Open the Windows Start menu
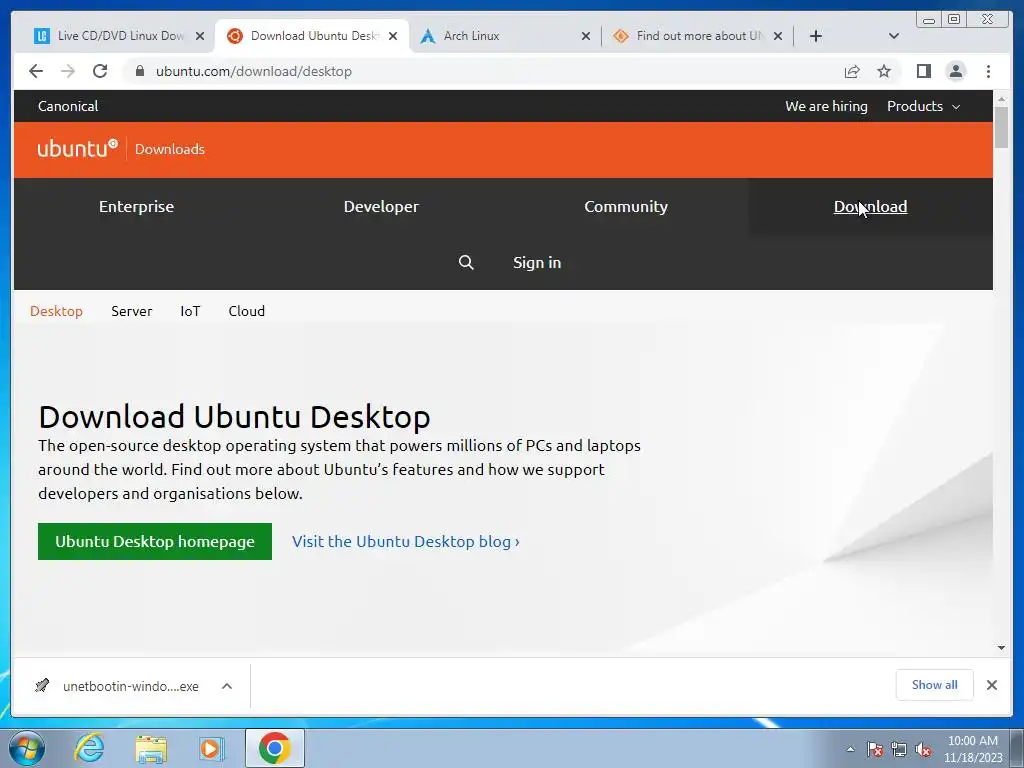Screen dimensions: 1024x768 (x=26, y=748)
